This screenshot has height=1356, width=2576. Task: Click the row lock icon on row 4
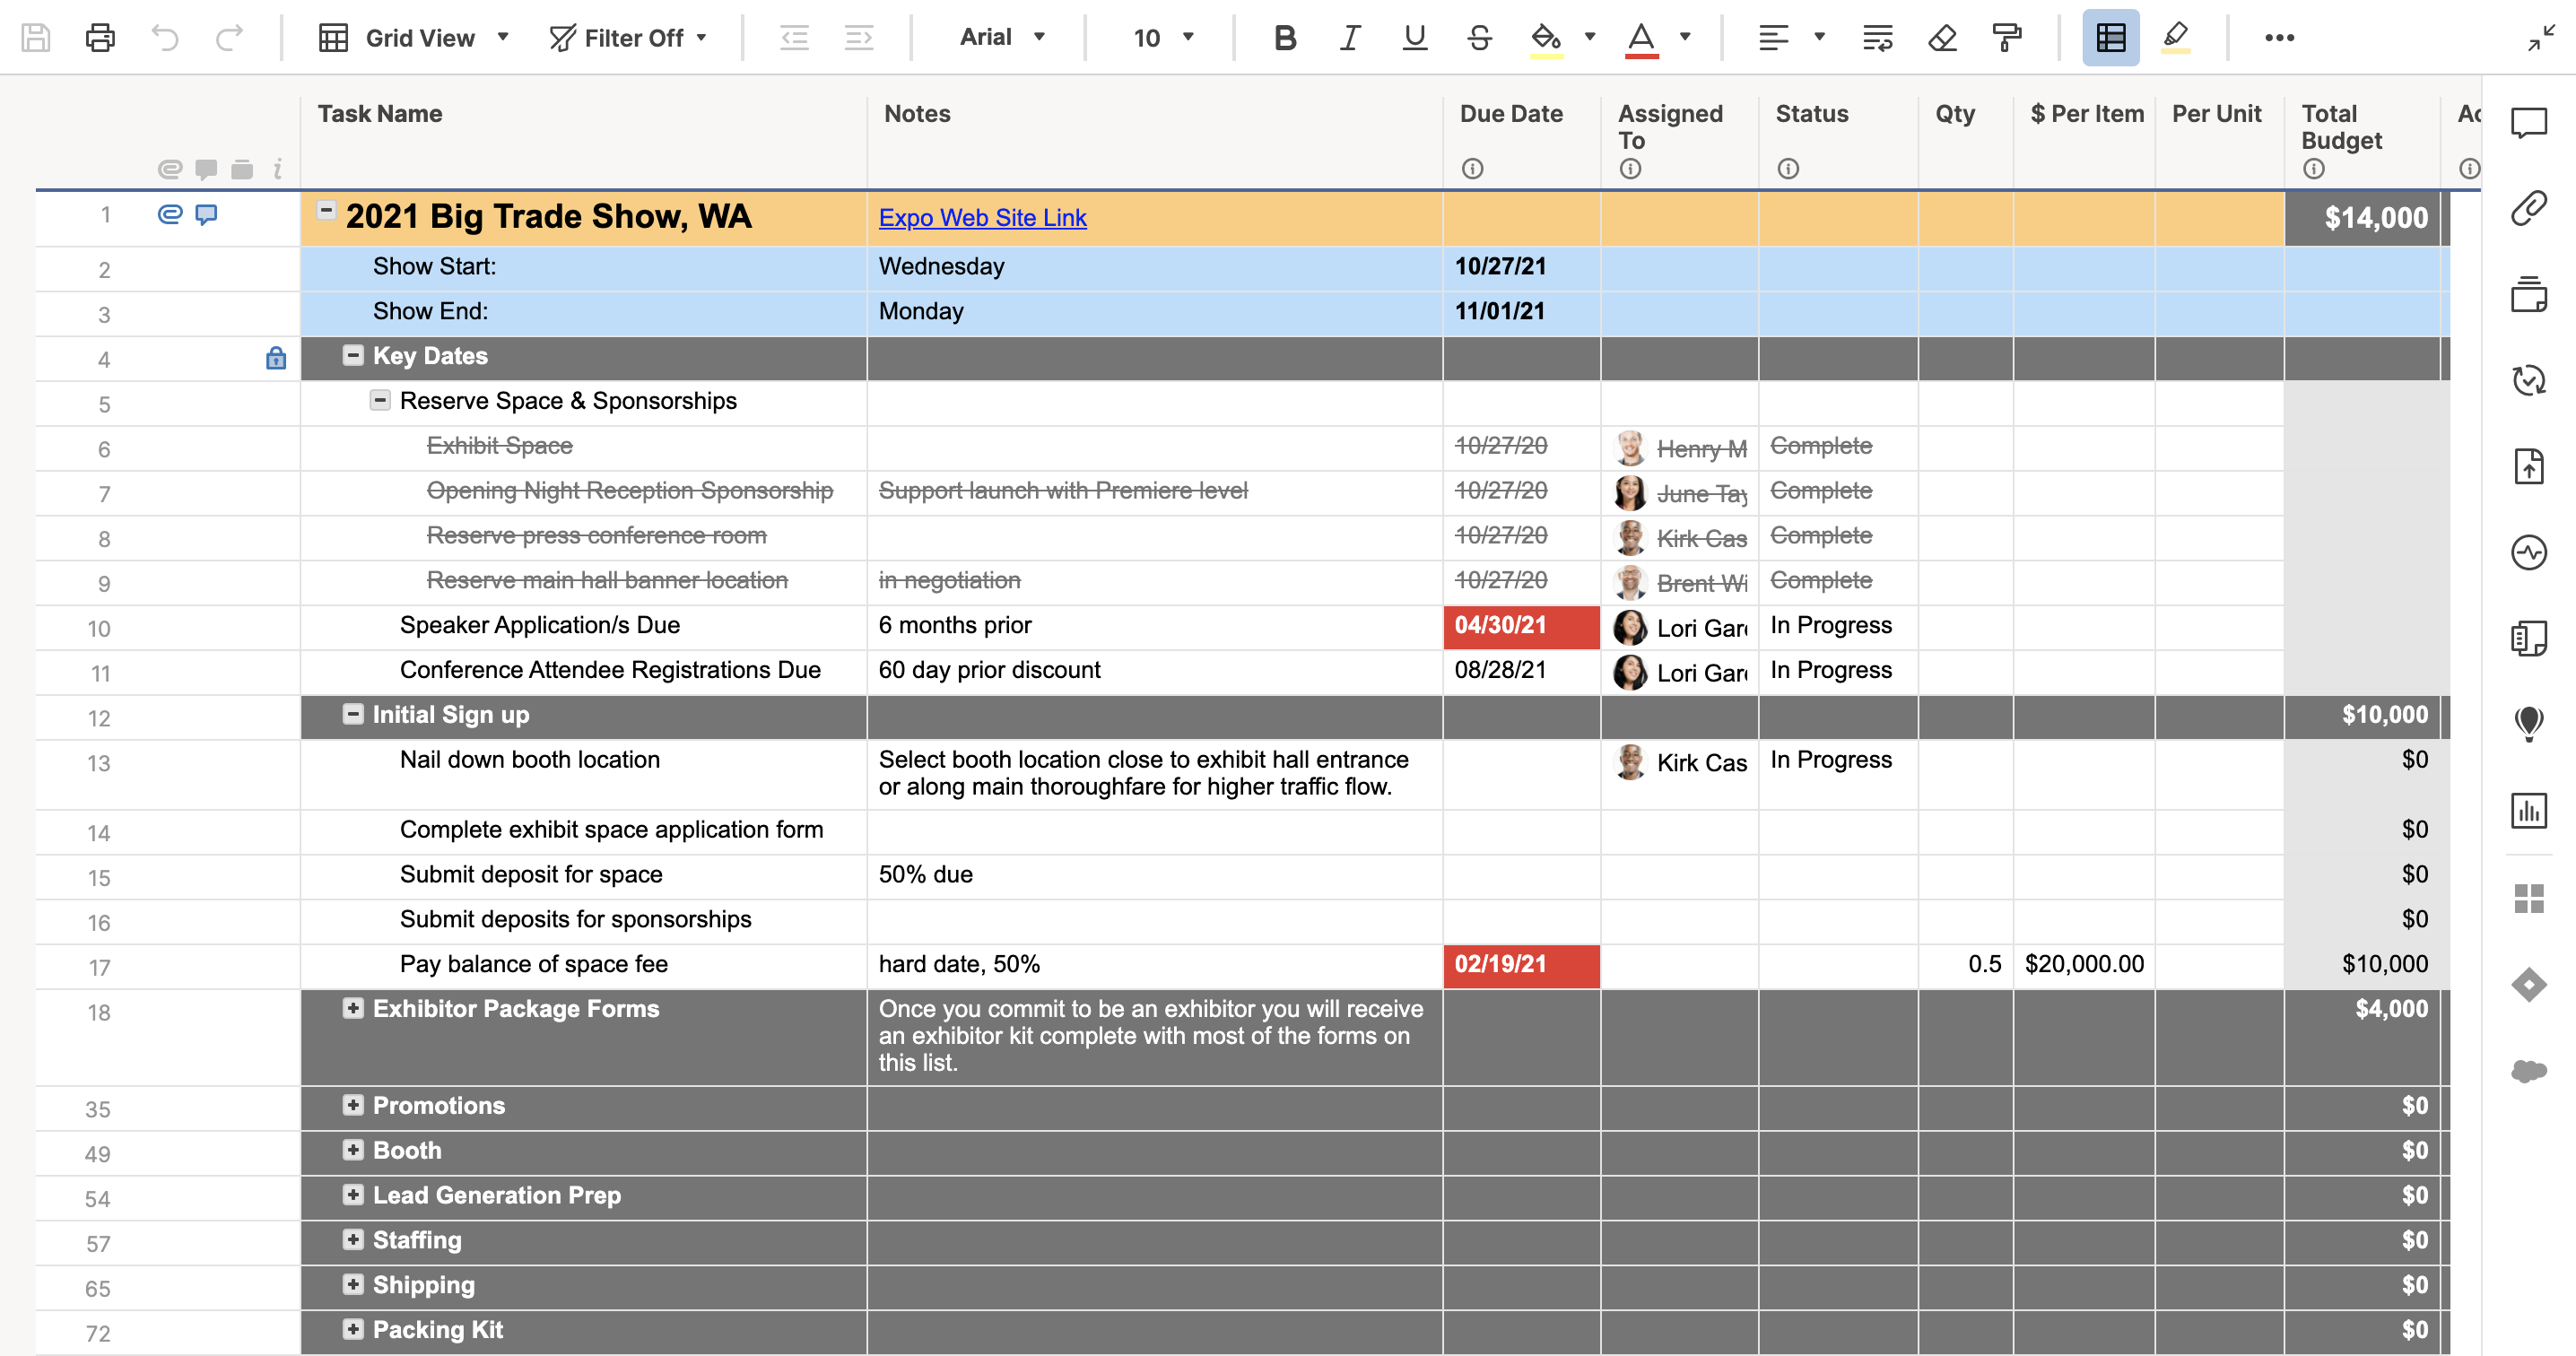(x=276, y=358)
